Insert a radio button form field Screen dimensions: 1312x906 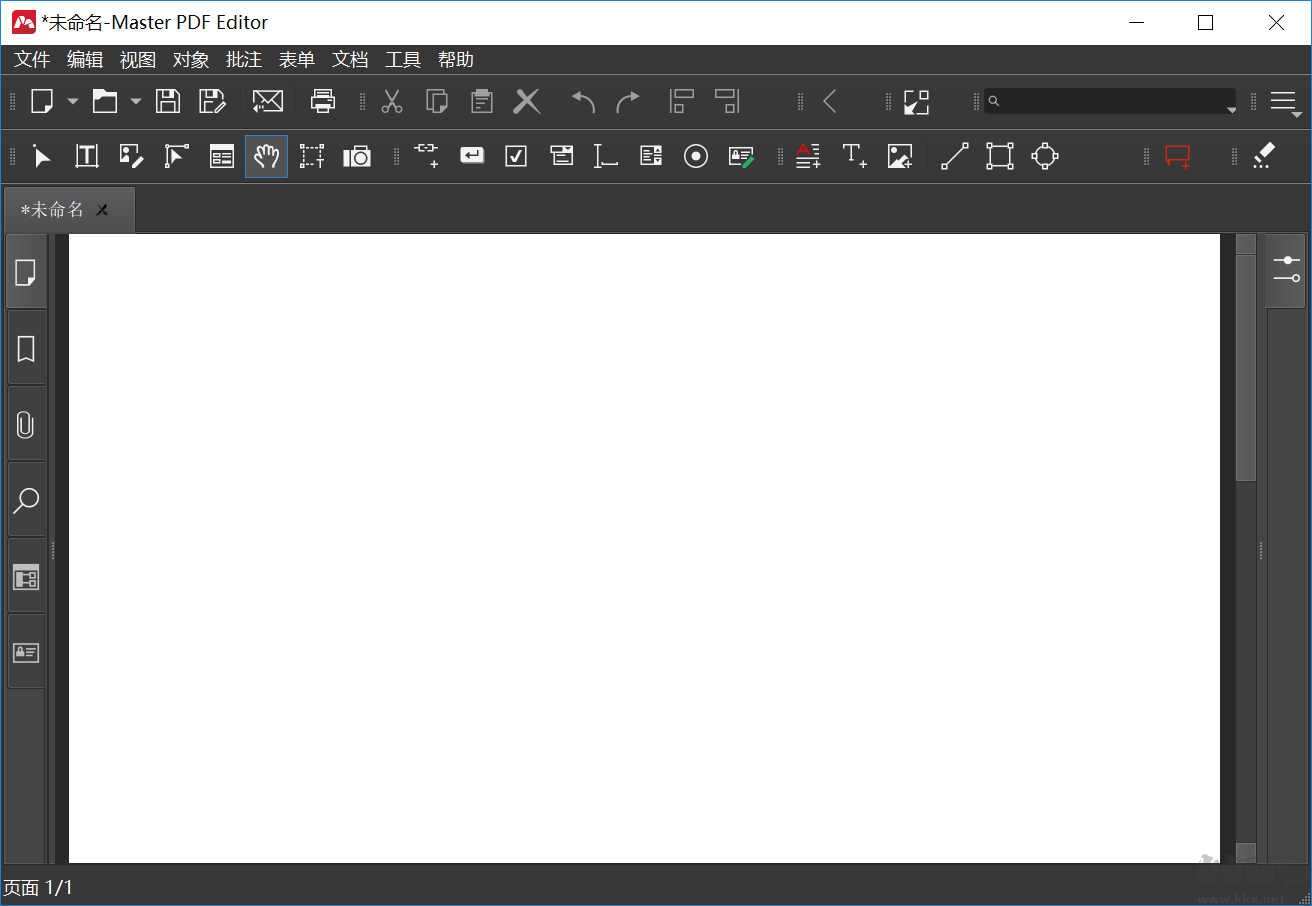[696, 156]
